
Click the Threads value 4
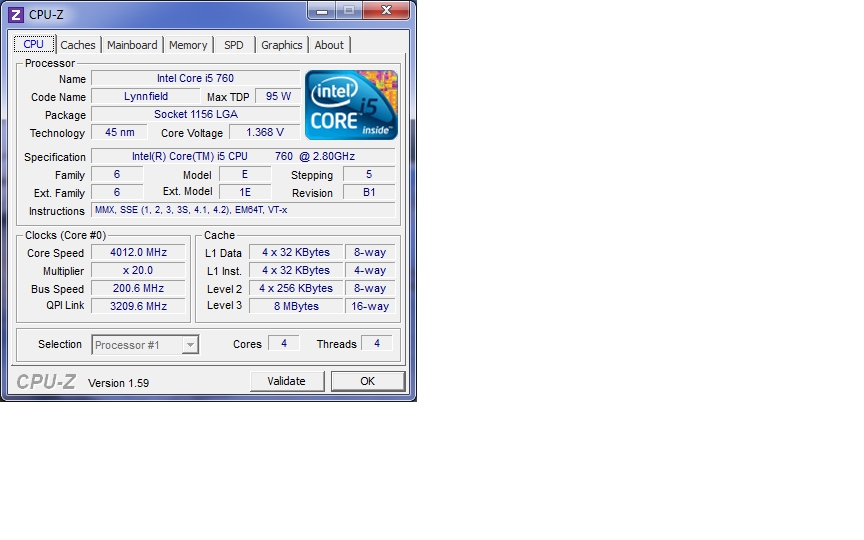tap(377, 343)
